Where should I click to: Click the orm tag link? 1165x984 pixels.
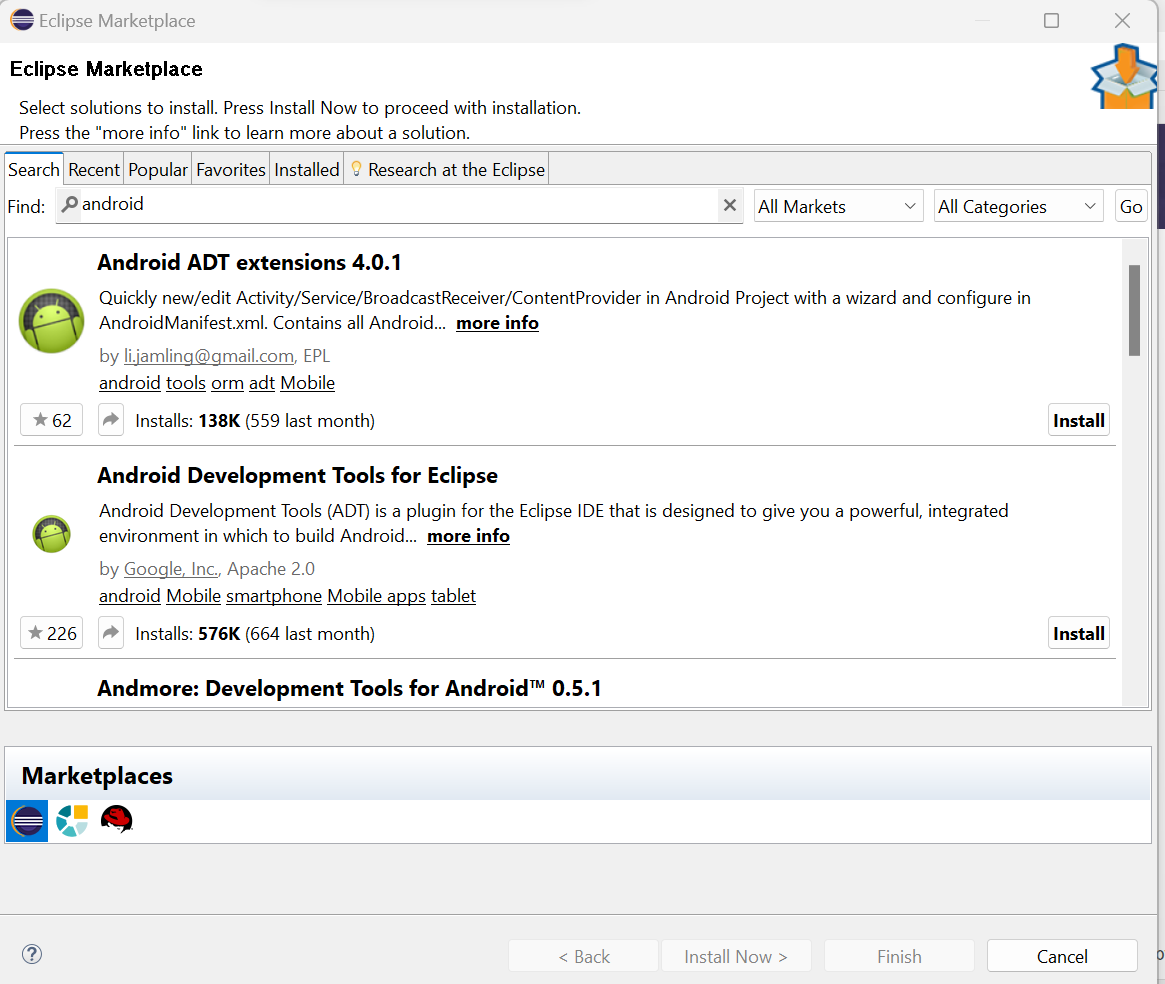click(227, 383)
